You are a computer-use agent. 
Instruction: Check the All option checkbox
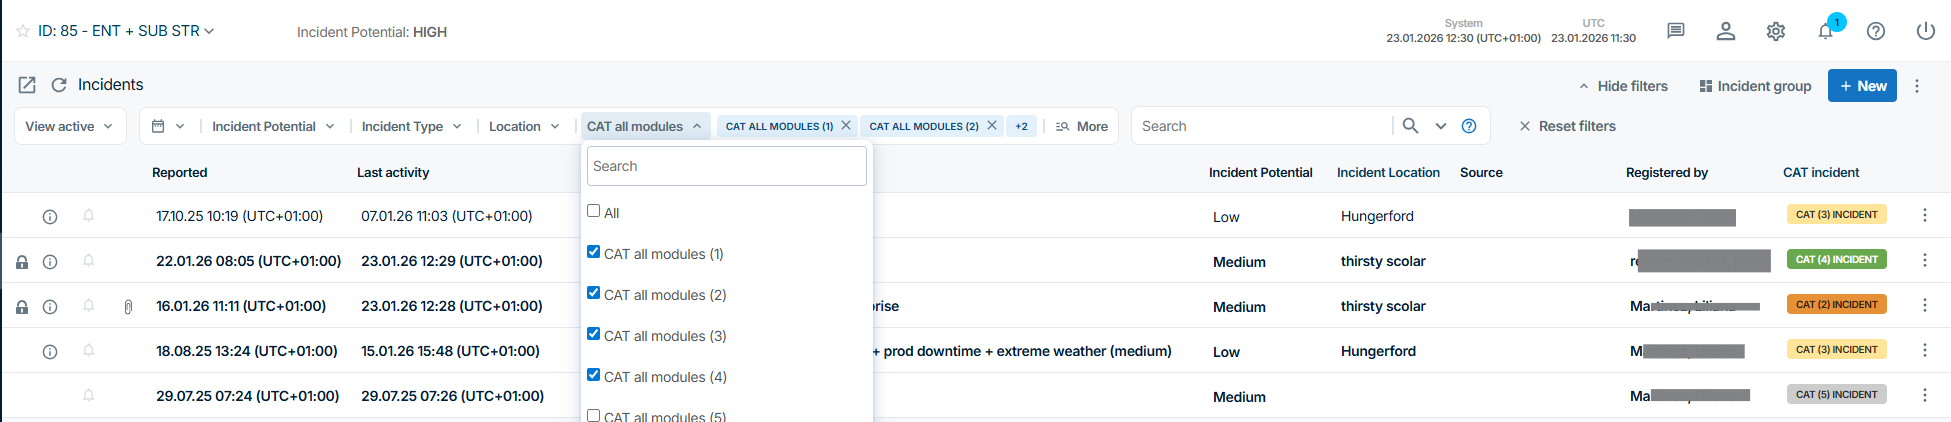click(594, 211)
